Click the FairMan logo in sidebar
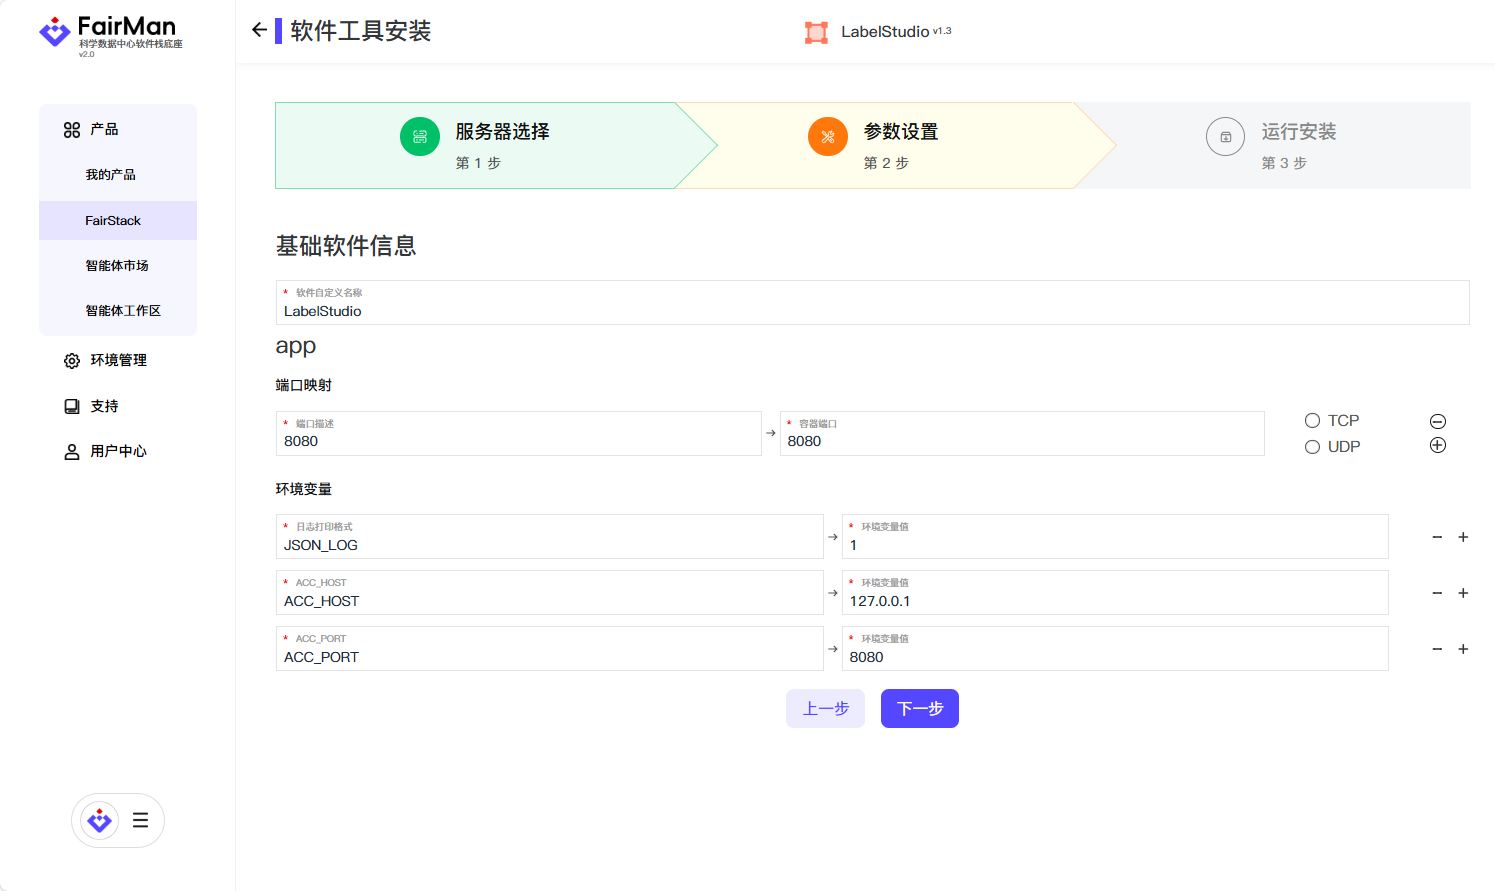This screenshot has height=891, width=1495. point(110,35)
